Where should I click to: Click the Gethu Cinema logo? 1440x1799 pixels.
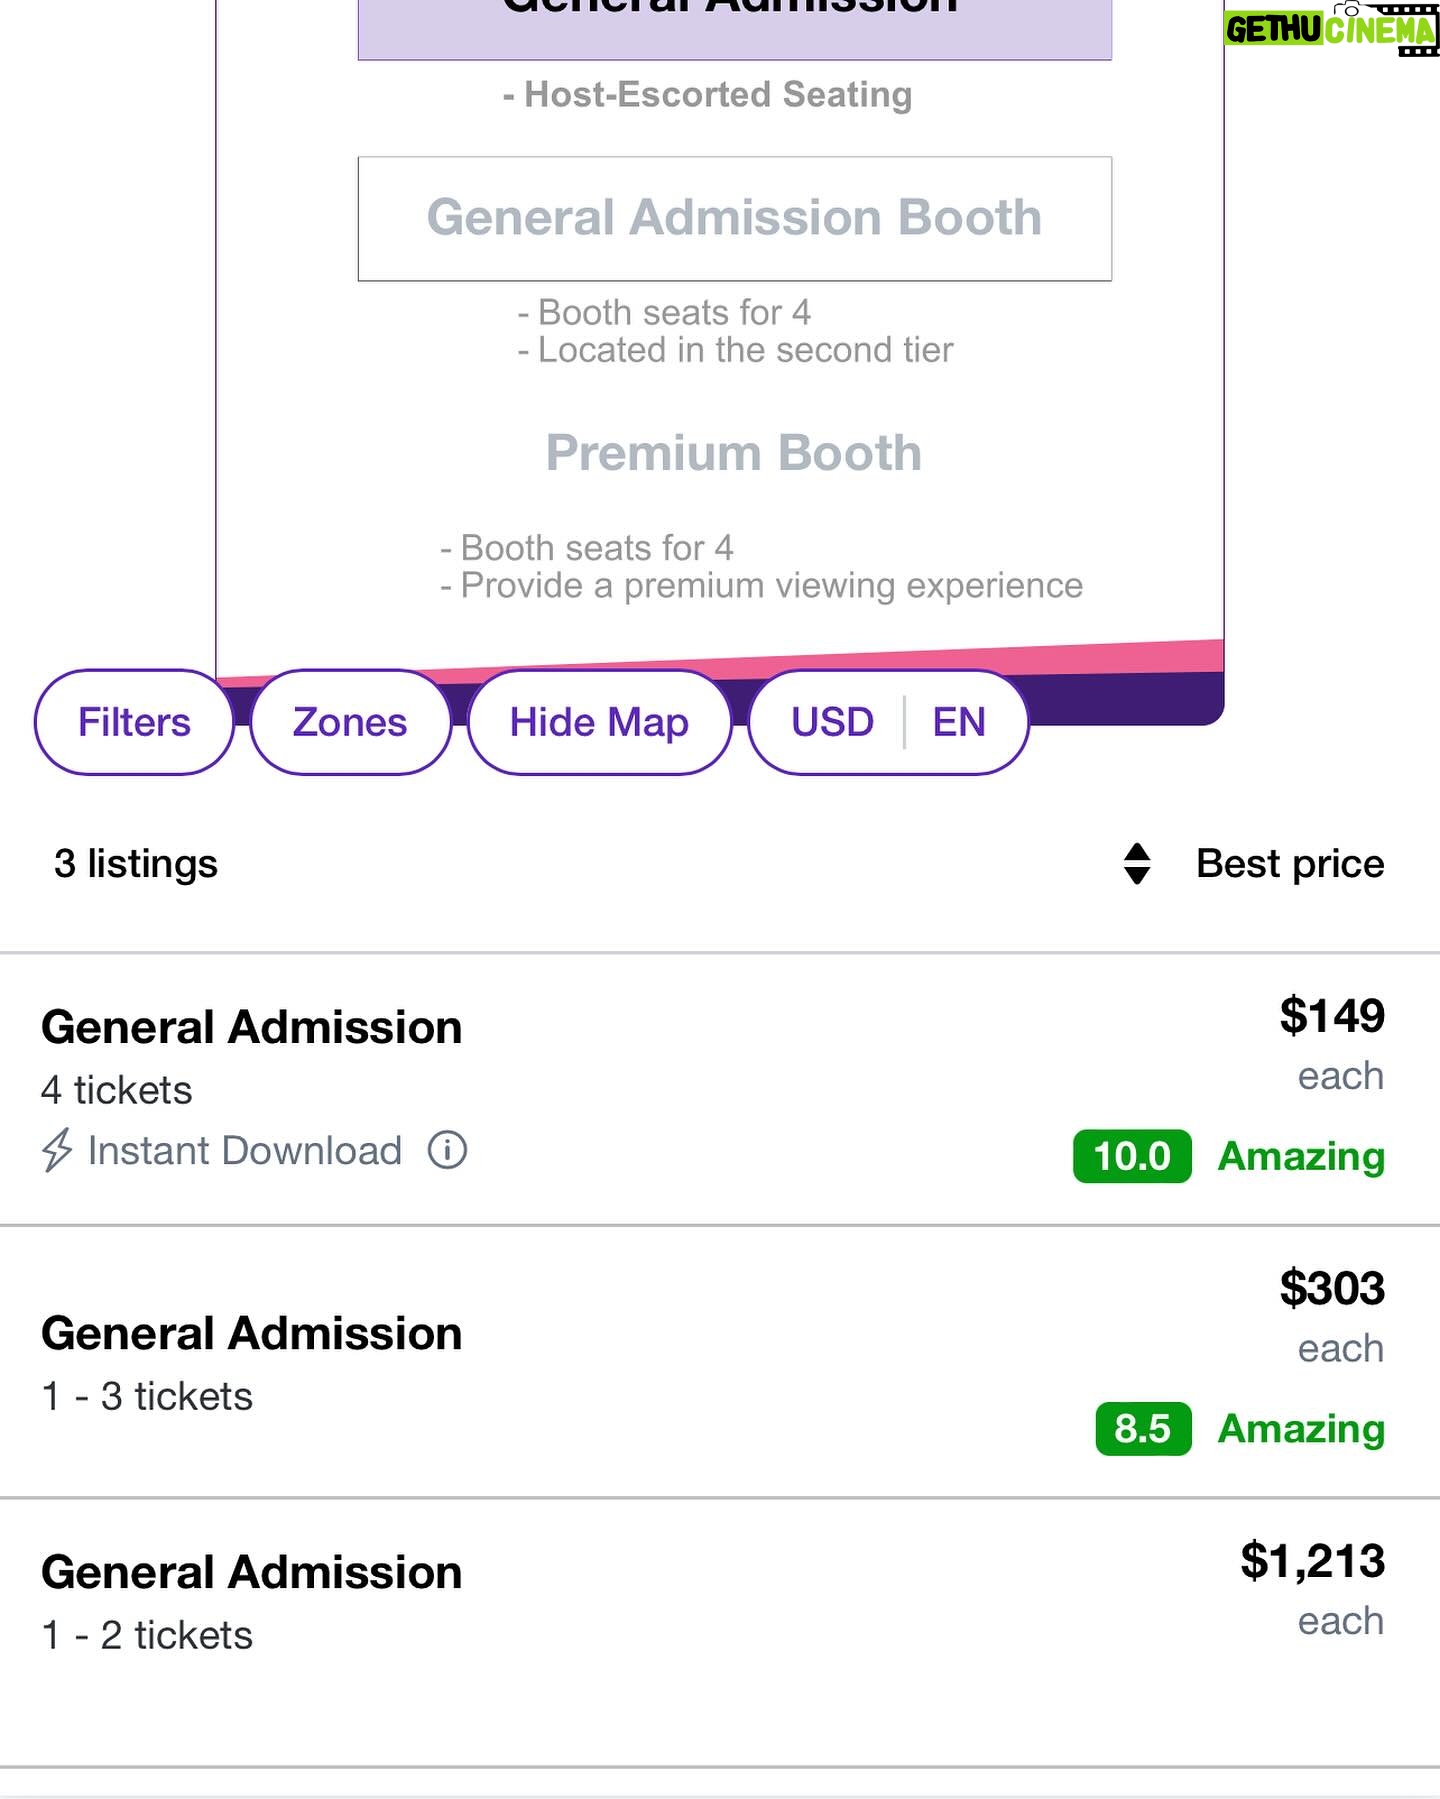tap(1330, 28)
